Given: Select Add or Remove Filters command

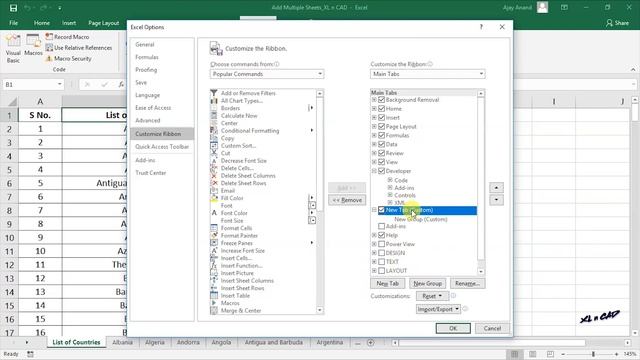Looking at the screenshot, I should click(248, 93).
